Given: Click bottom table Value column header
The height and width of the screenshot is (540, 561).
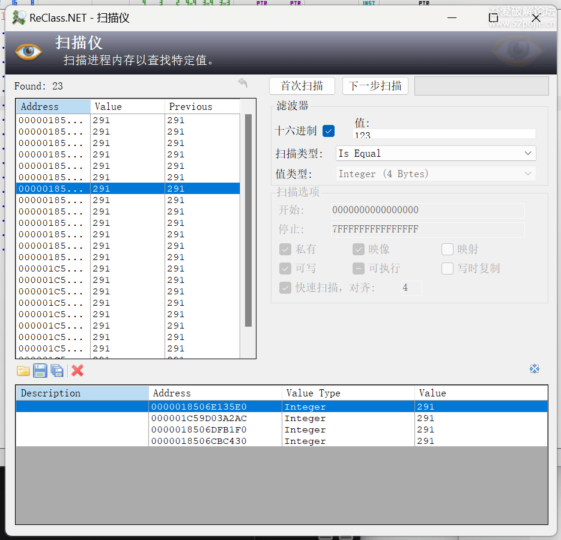Looking at the screenshot, I should 481,393.
